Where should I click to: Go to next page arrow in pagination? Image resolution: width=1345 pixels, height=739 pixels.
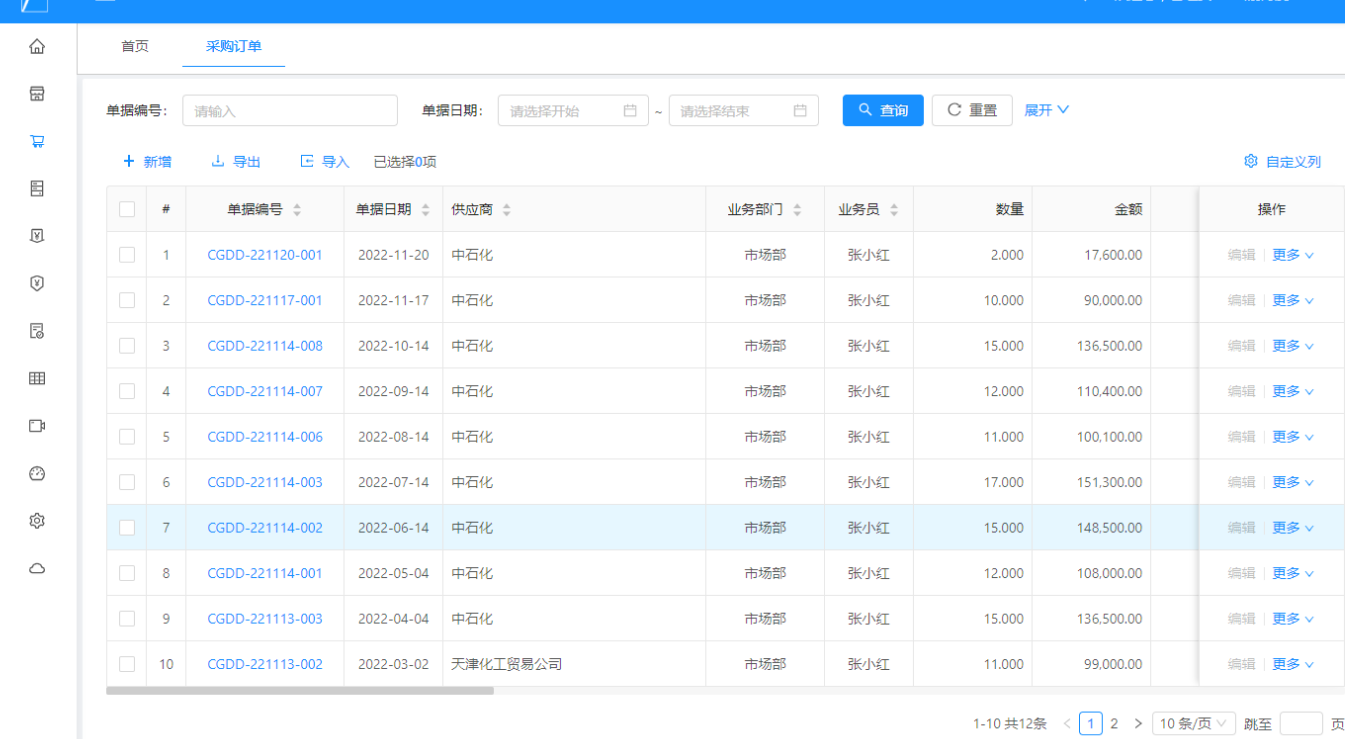tap(1137, 723)
